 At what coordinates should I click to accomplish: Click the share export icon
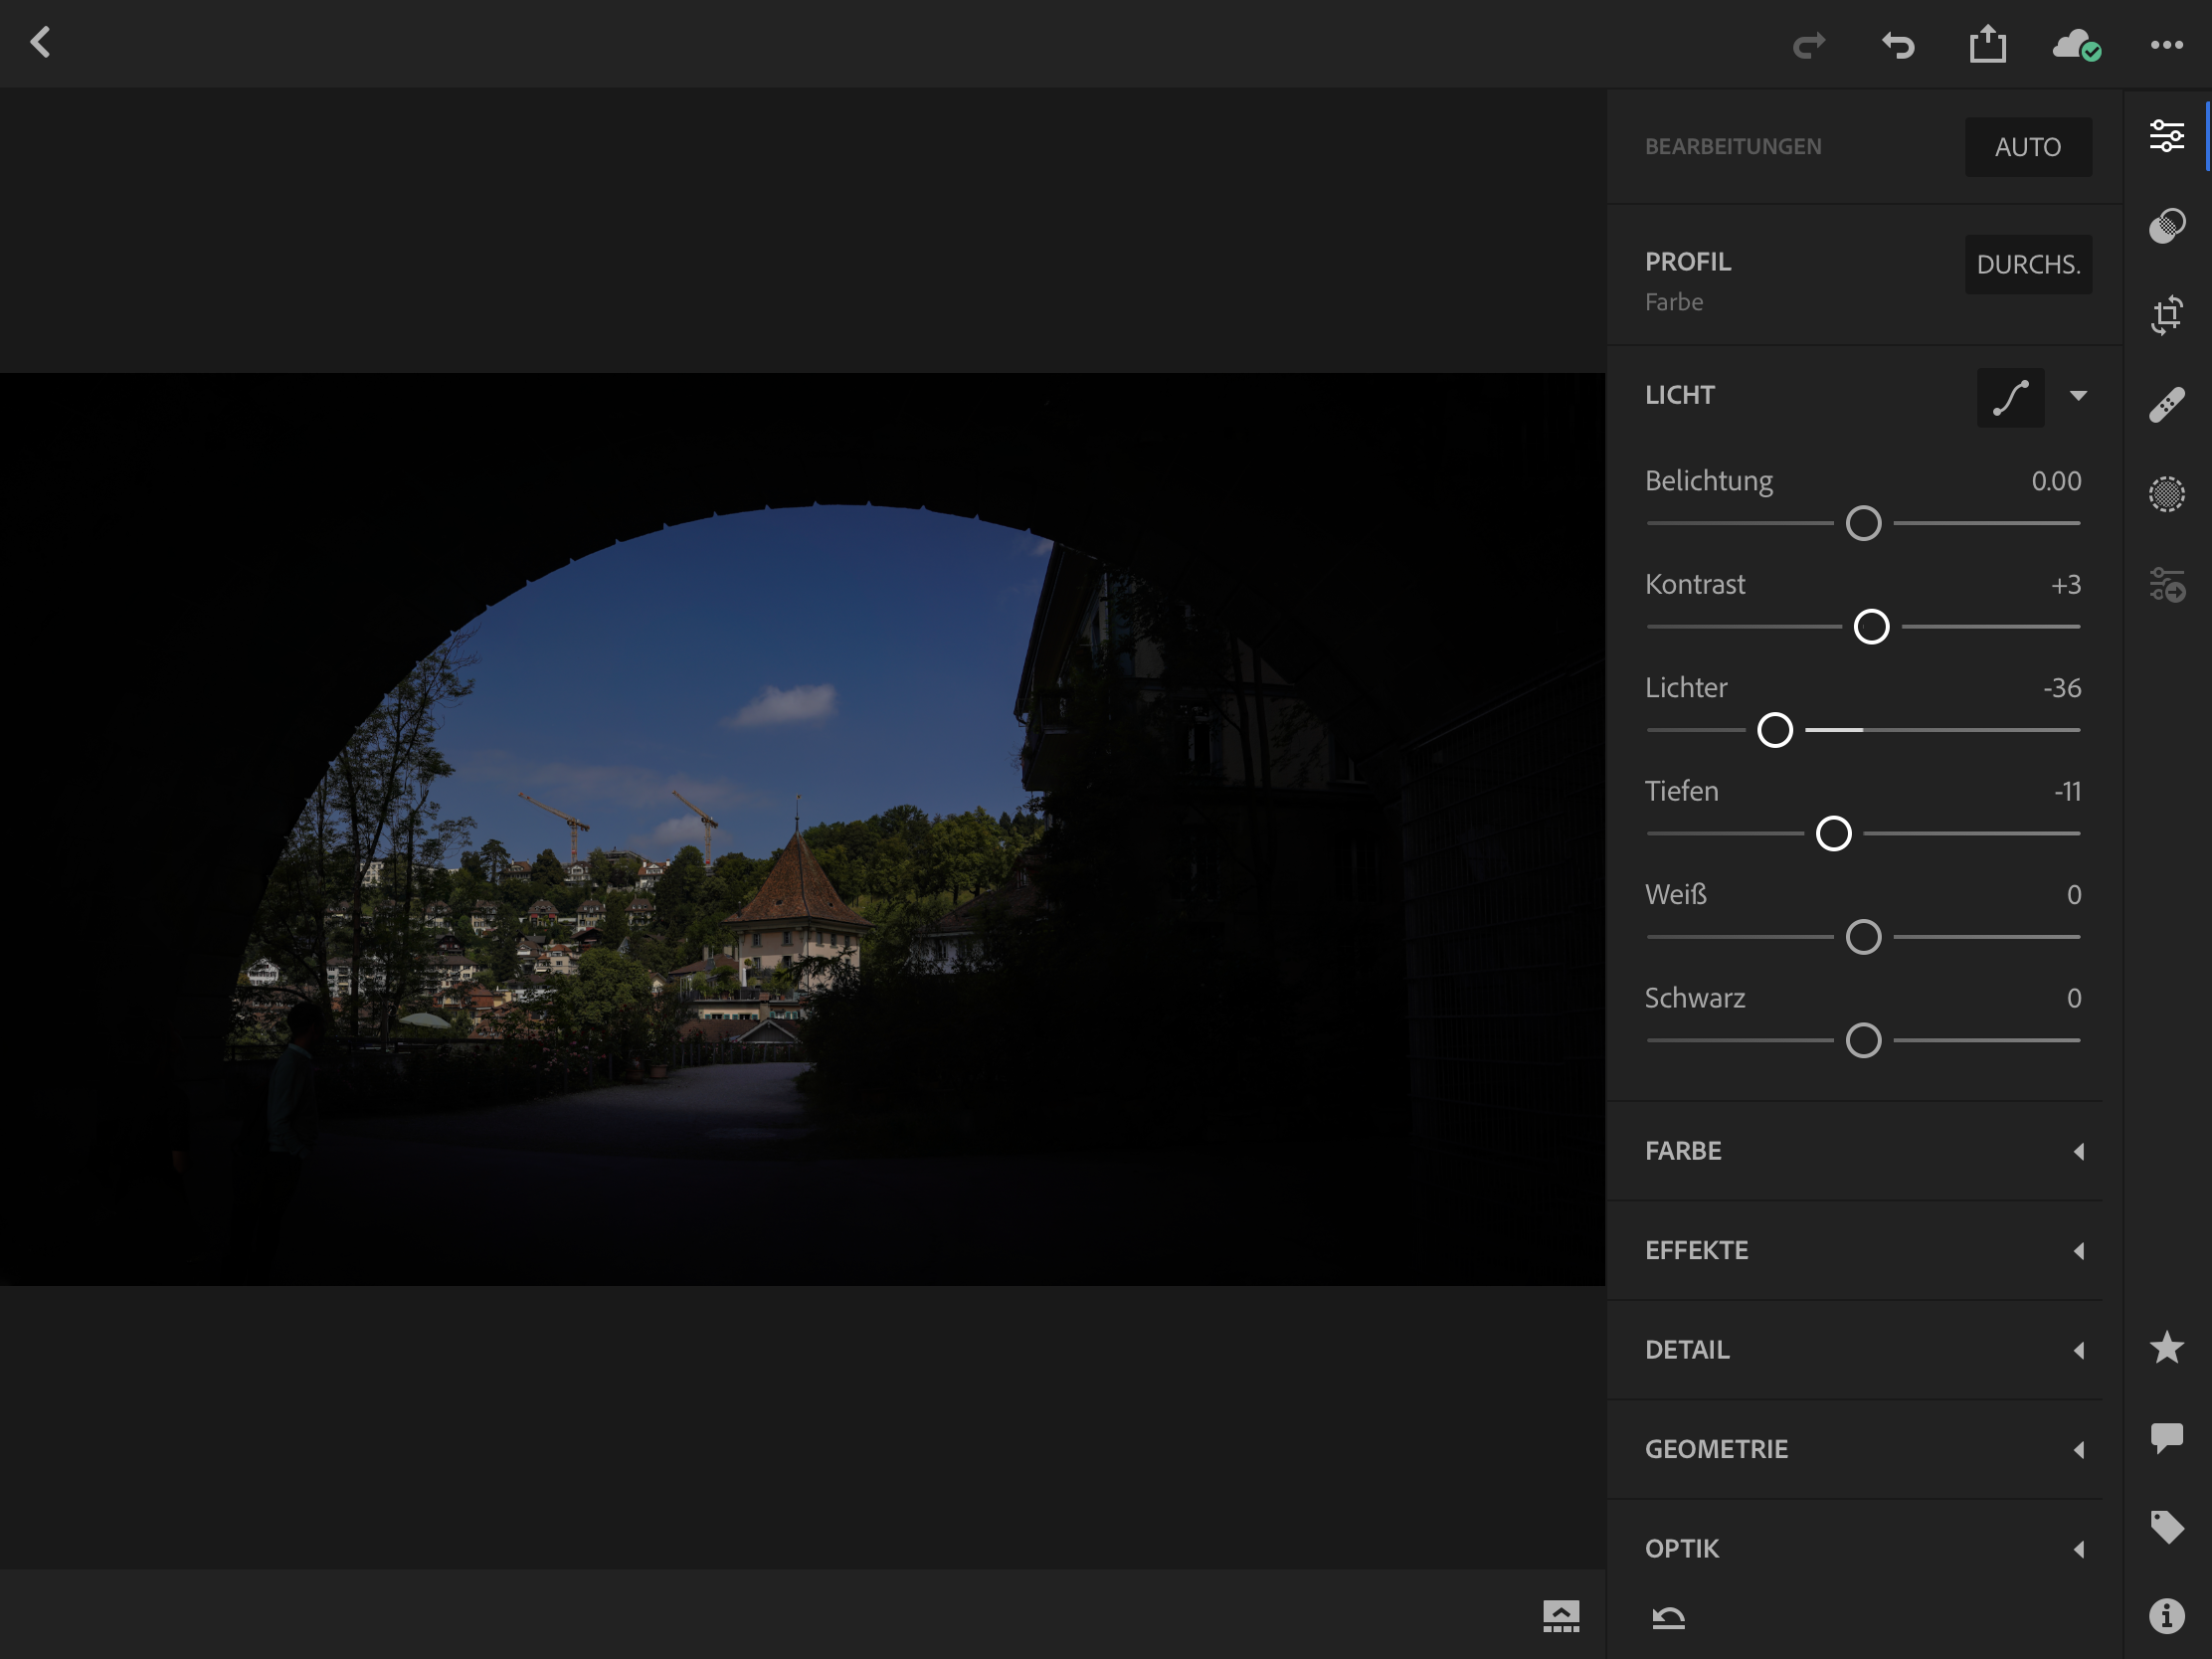[x=1987, y=45]
